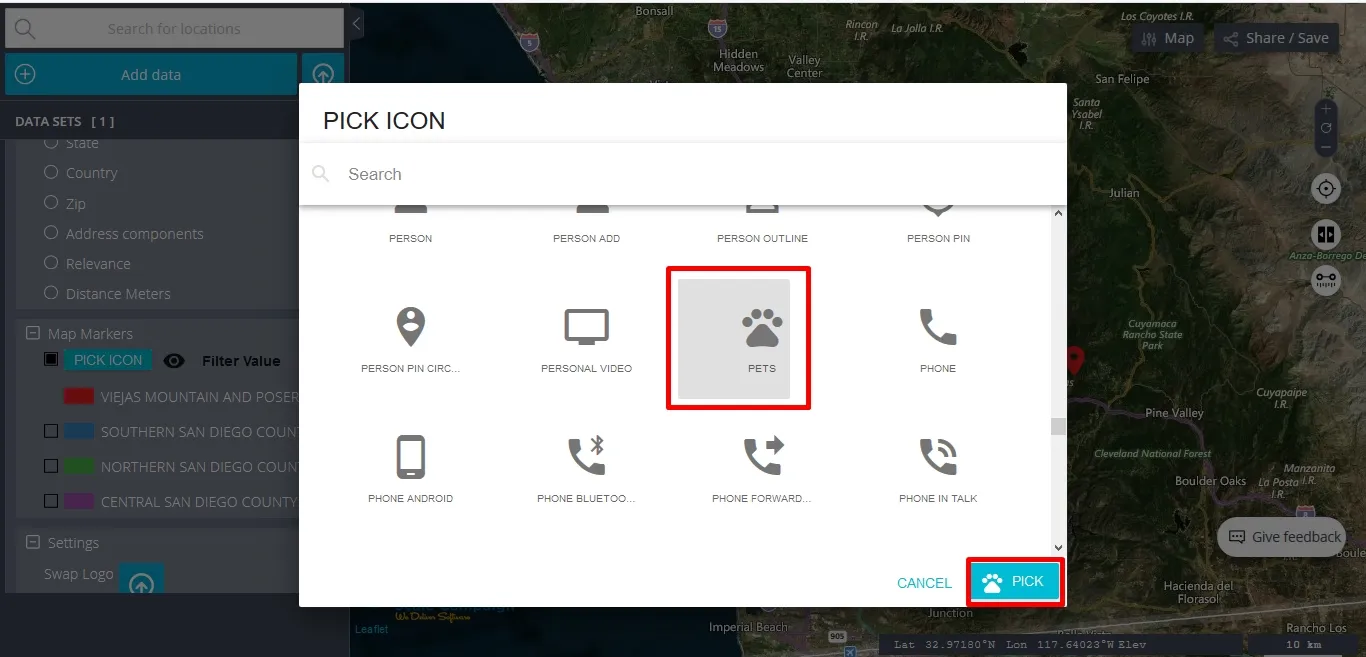Choose the Phone icon
The height and width of the screenshot is (657, 1366).
click(x=937, y=328)
